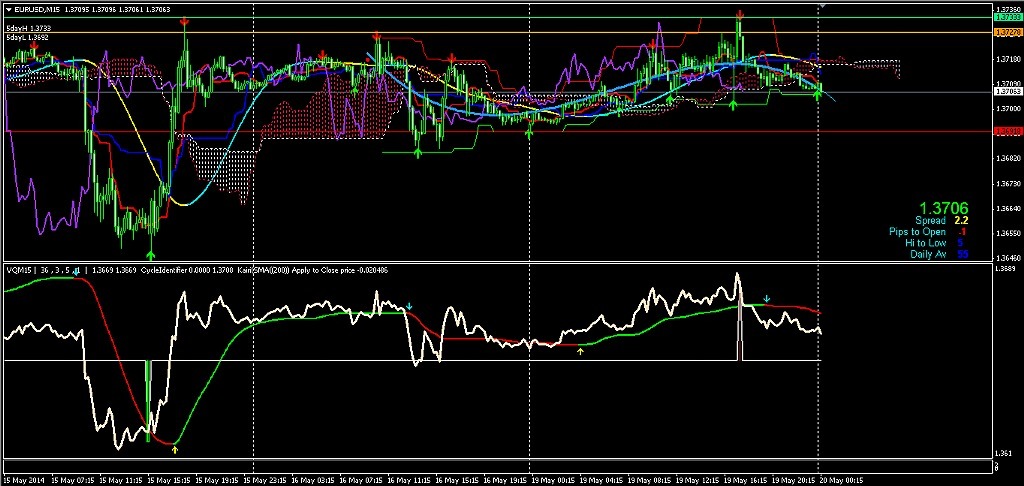Click the Hi to Low label
The image size is (1024, 486).
[925, 243]
